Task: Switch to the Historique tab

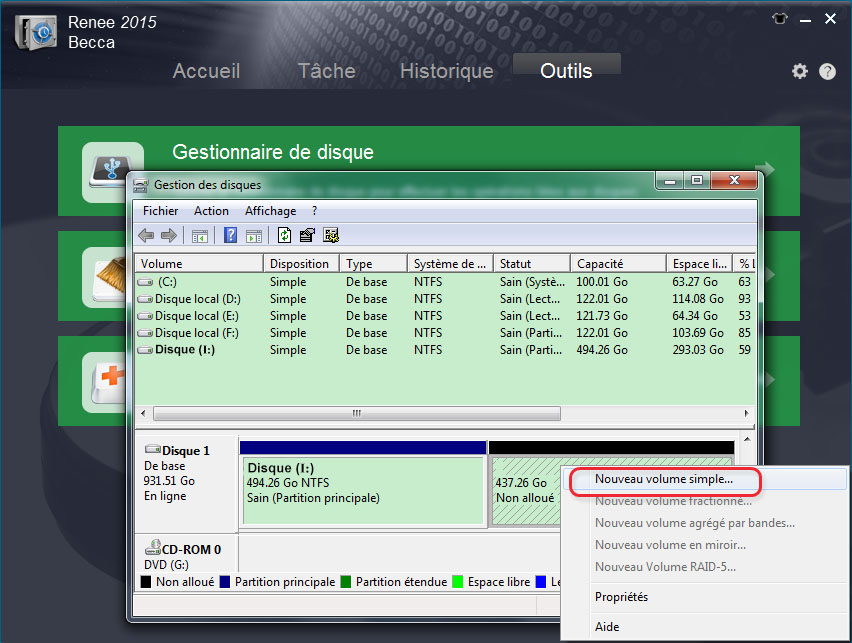Action: click(446, 71)
